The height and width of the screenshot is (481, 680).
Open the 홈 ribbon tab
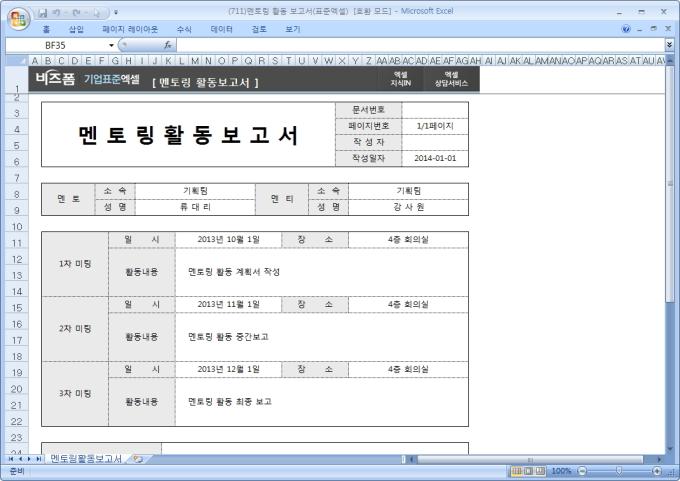pyautogui.click(x=46, y=29)
